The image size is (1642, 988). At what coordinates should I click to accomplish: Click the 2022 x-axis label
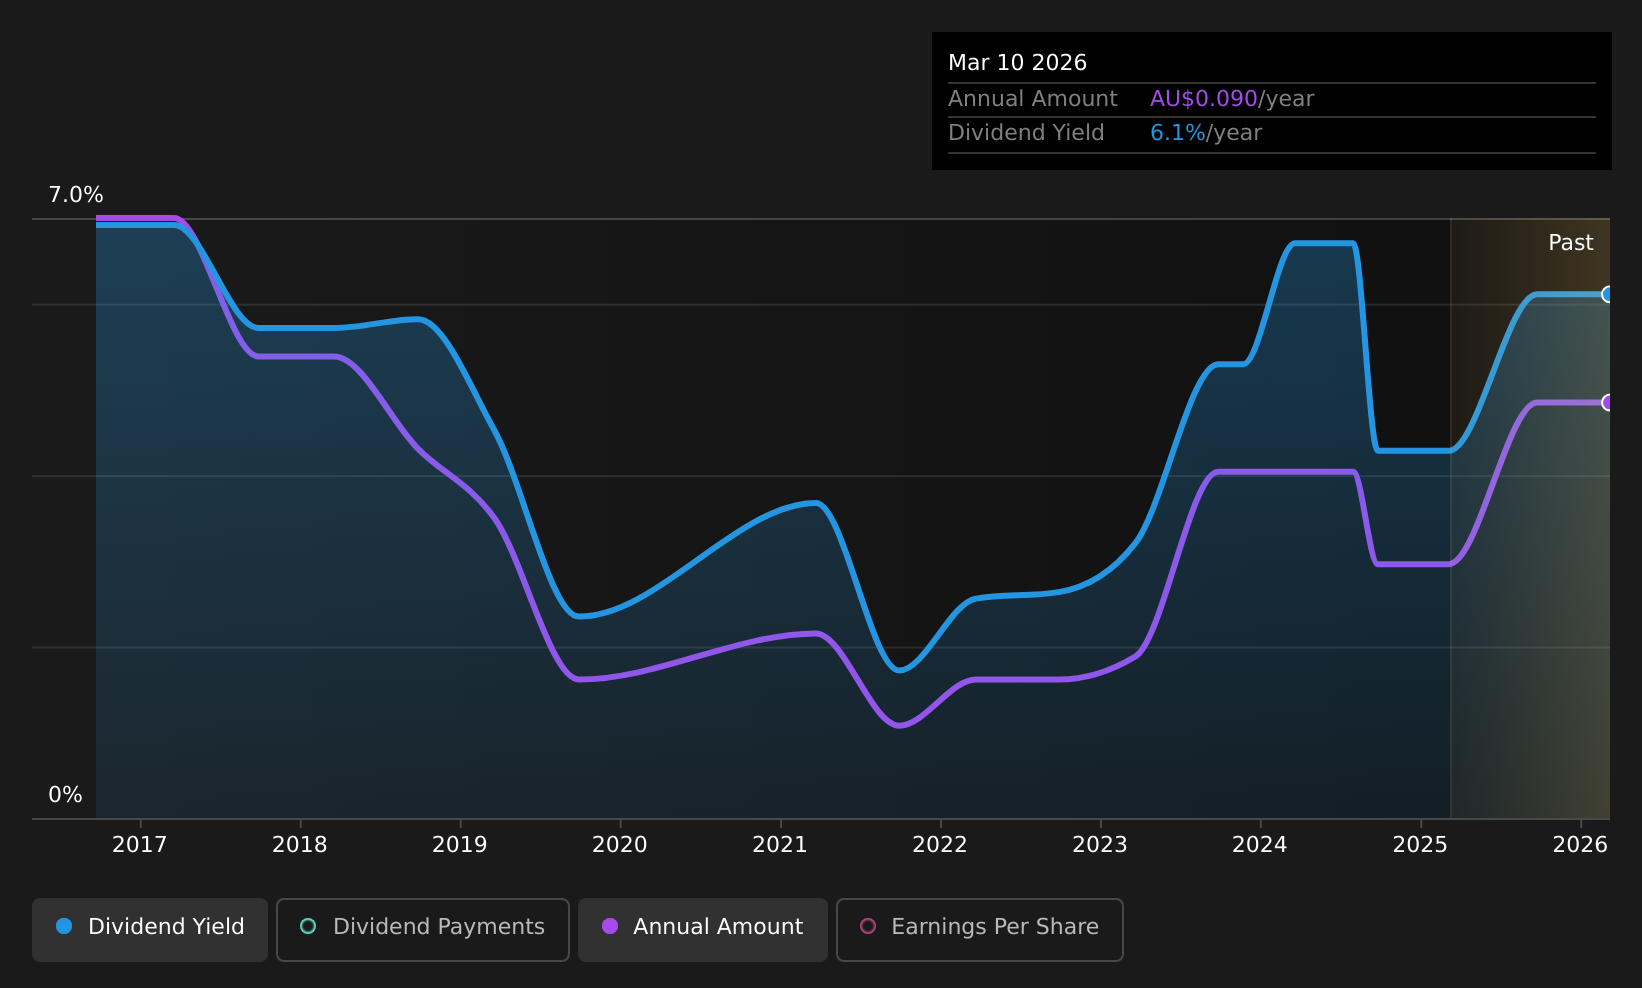click(x=940, y=845)
